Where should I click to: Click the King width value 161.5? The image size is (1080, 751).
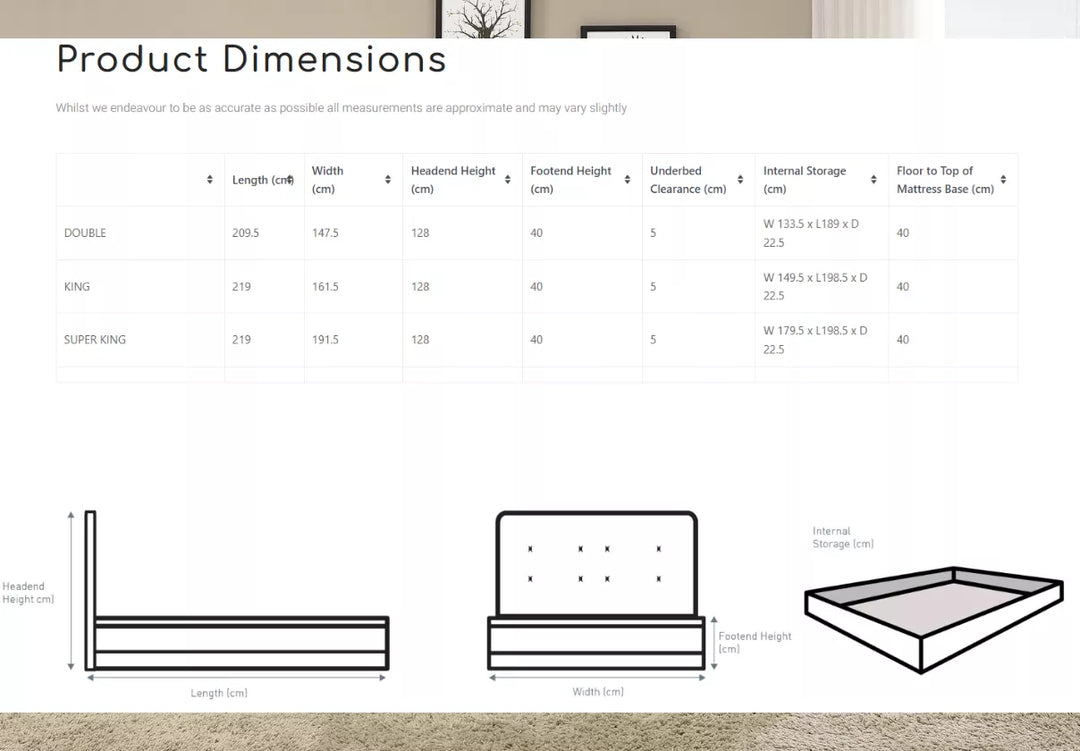[x=325, y=287]
